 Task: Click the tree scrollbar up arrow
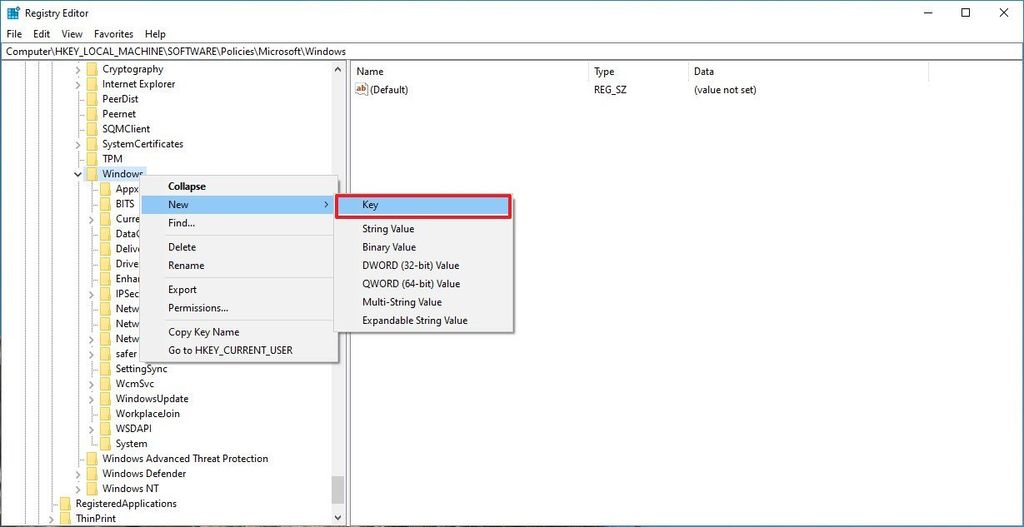point(338,69)
